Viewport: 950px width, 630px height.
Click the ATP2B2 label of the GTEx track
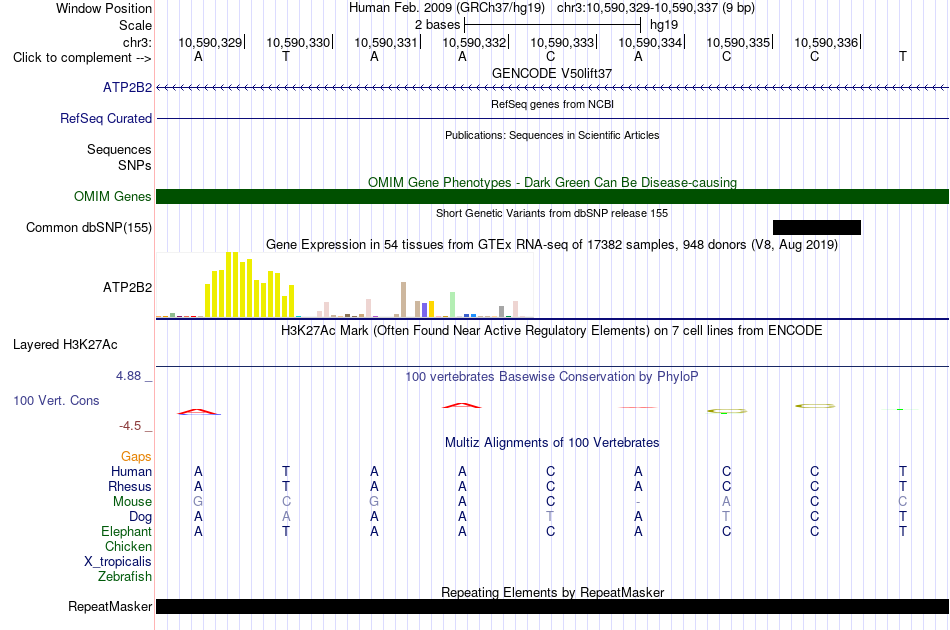[x=127, y=288]
